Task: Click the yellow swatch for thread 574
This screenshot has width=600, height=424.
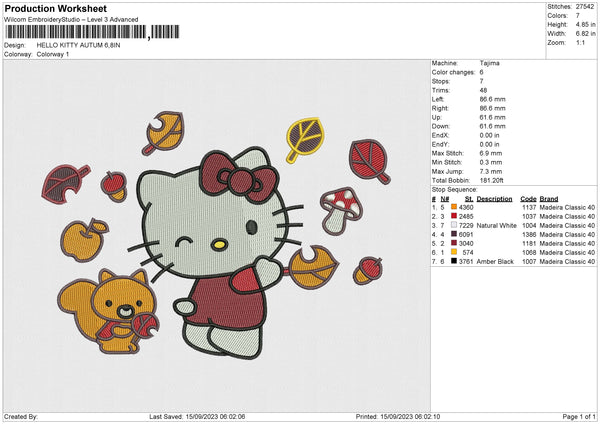Action: (454, 252)
